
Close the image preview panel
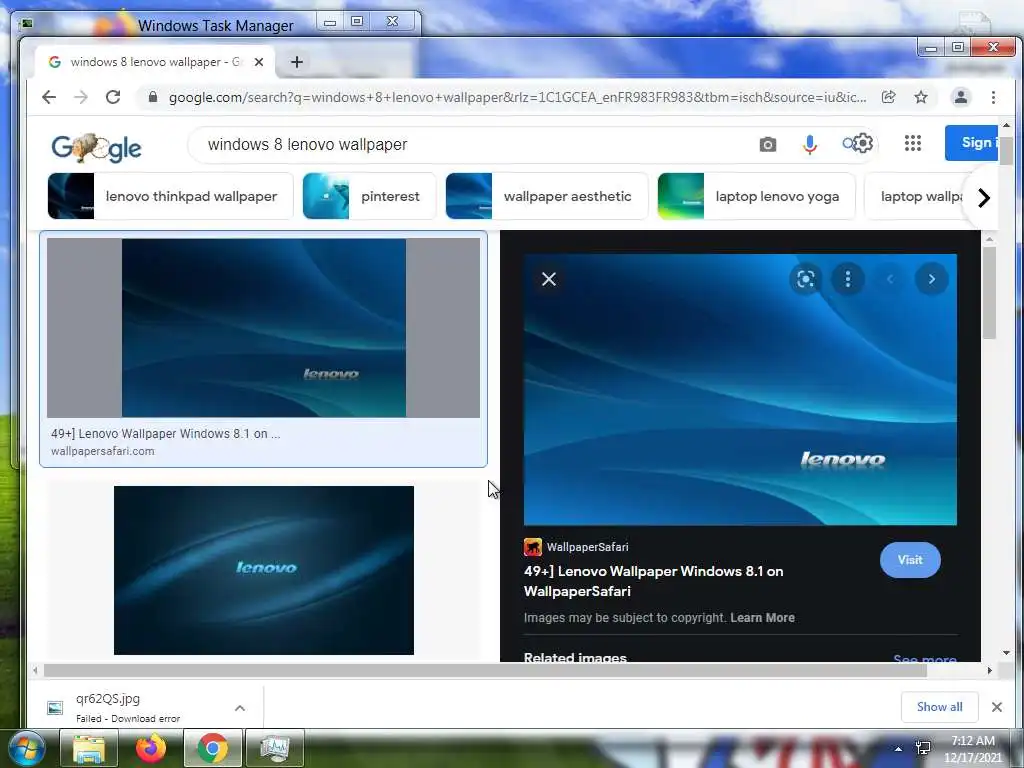(549, 280)
